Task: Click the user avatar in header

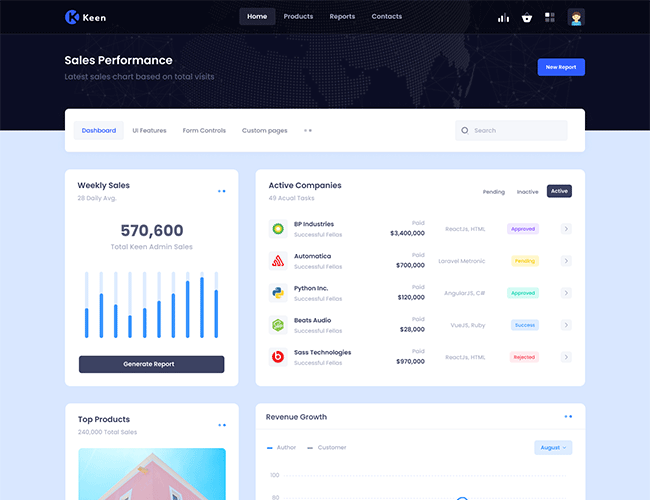Action: [x=575, y=17]
